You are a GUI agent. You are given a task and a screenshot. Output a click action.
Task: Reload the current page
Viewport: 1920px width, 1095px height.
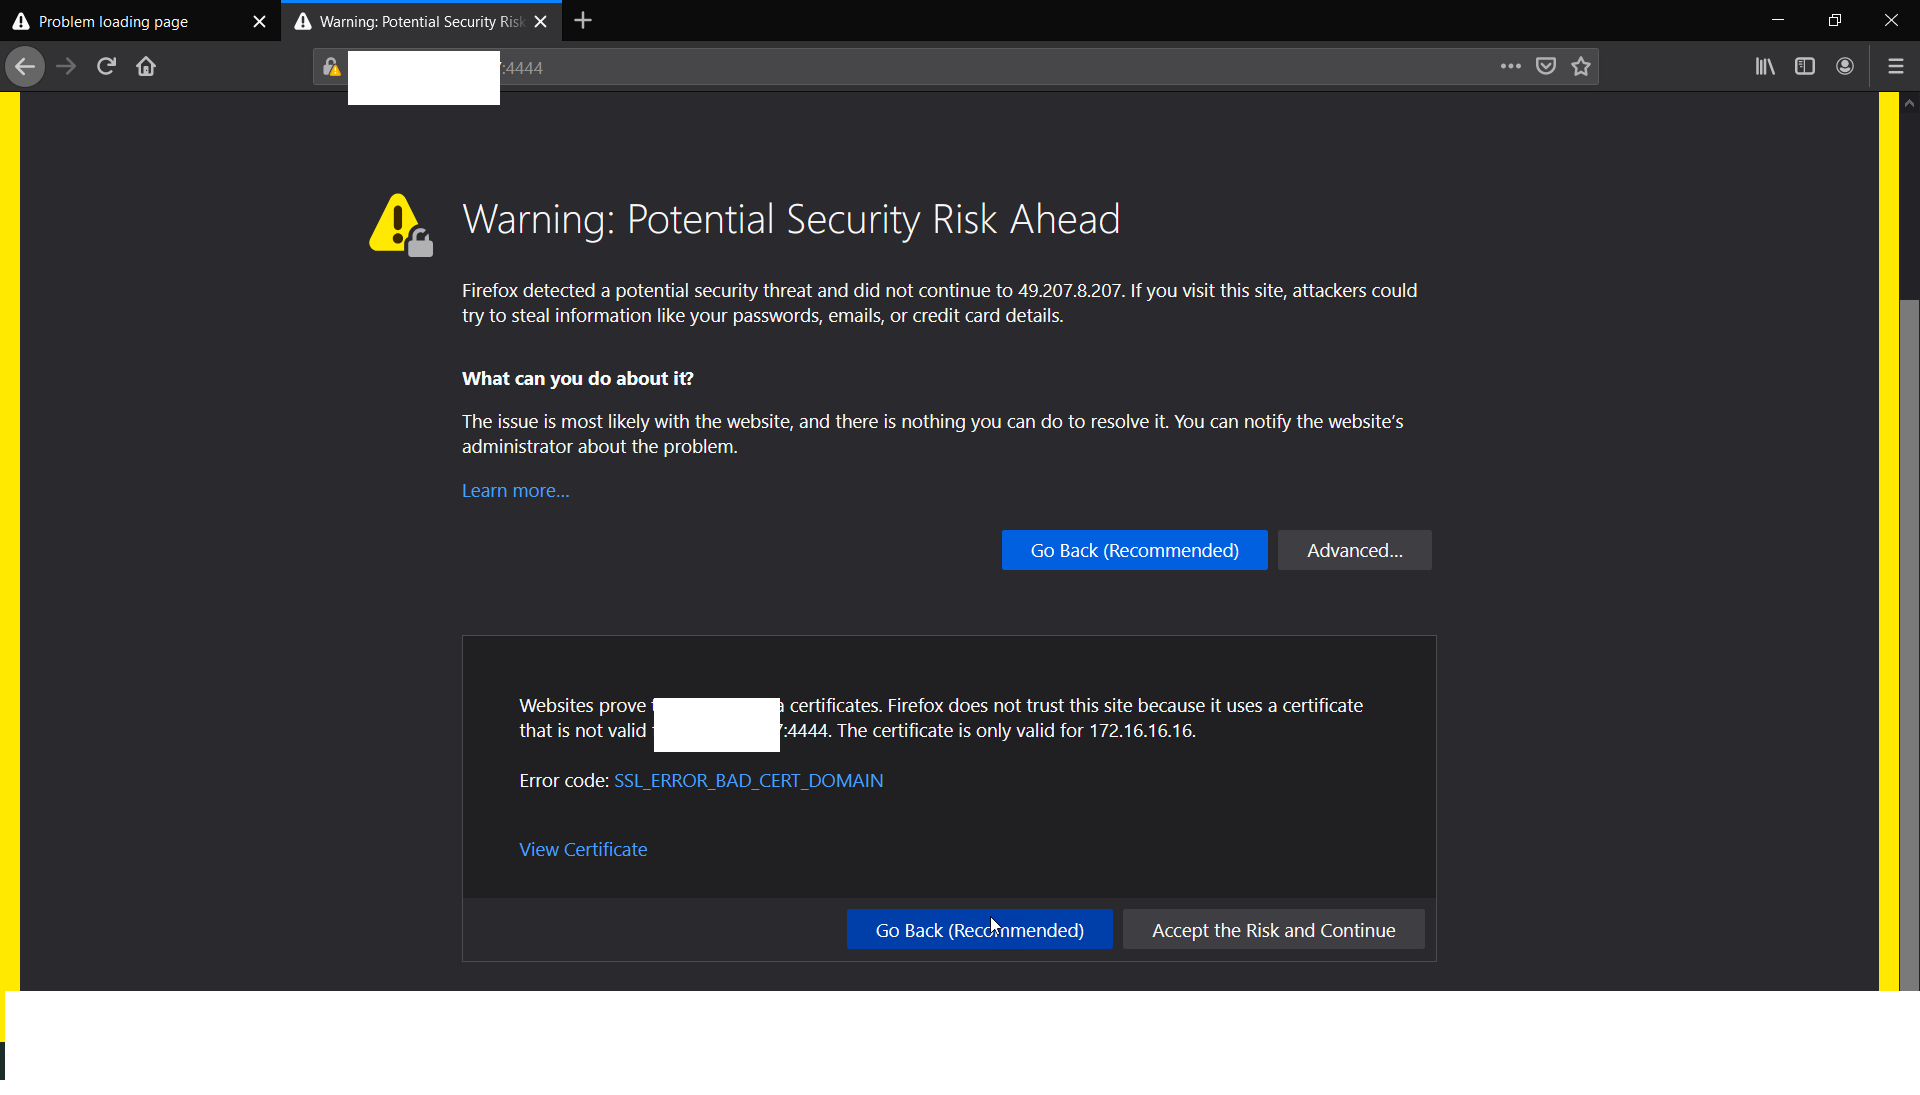[x=106, y=67]
